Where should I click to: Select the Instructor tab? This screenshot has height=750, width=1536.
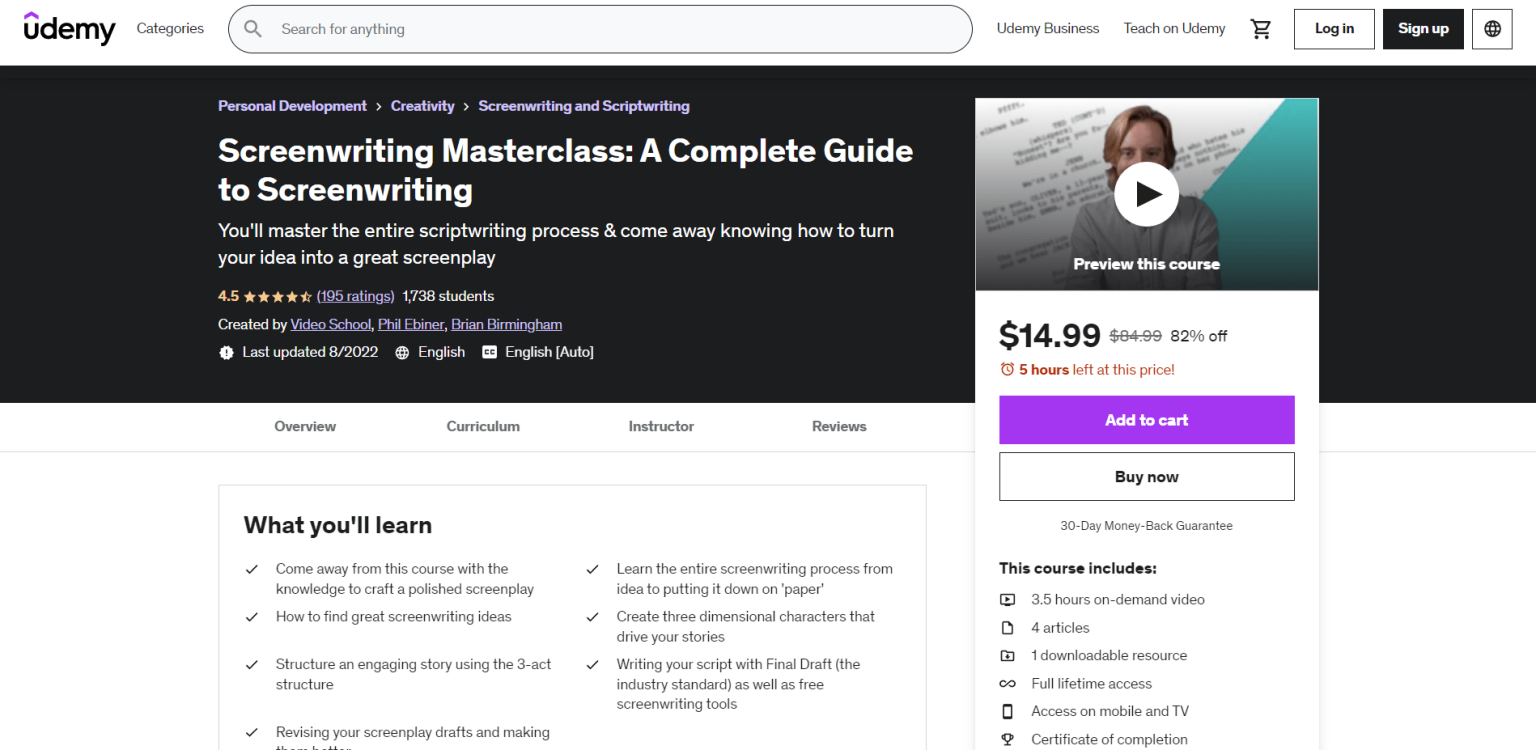(x=660, y=426)
